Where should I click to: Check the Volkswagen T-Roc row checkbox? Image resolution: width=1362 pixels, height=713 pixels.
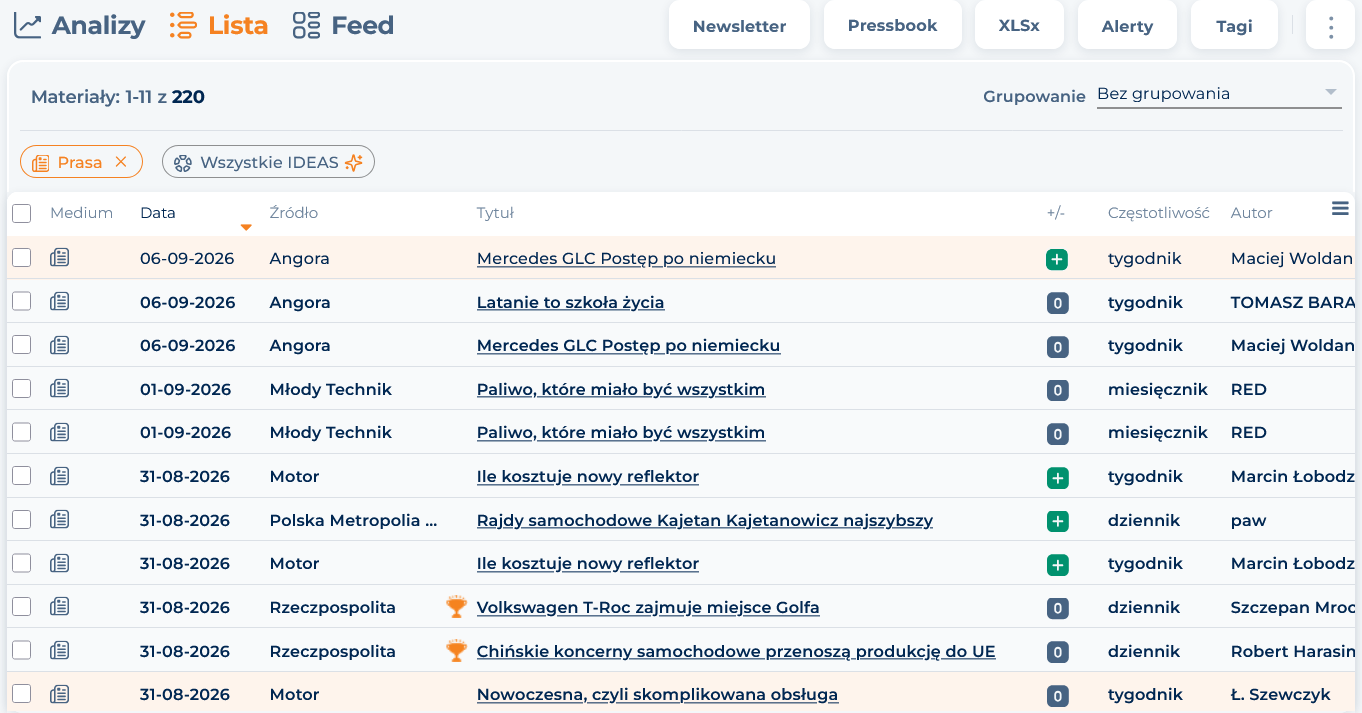click(22, 607)
